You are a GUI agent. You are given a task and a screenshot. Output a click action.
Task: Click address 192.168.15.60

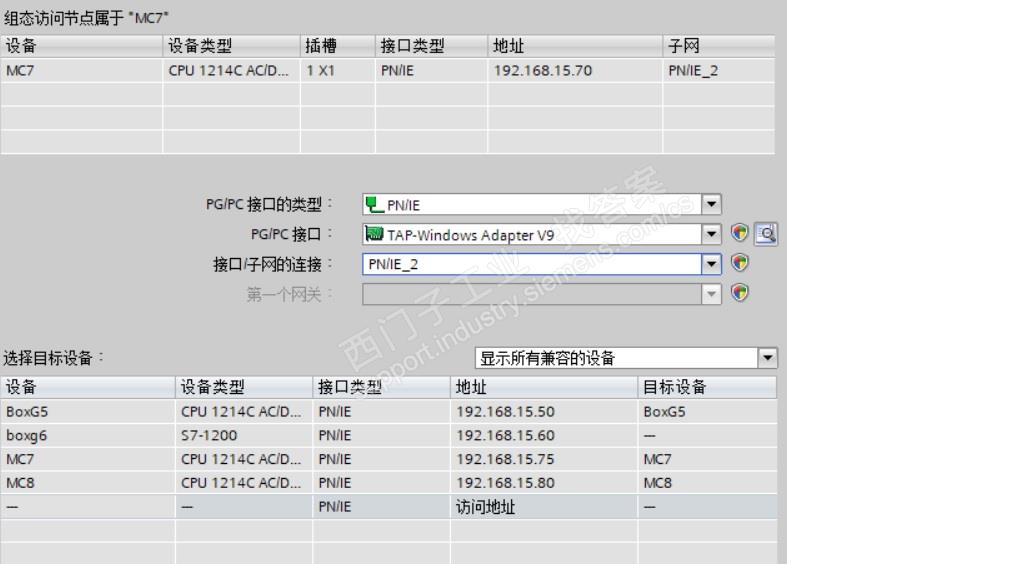(505, 435)
